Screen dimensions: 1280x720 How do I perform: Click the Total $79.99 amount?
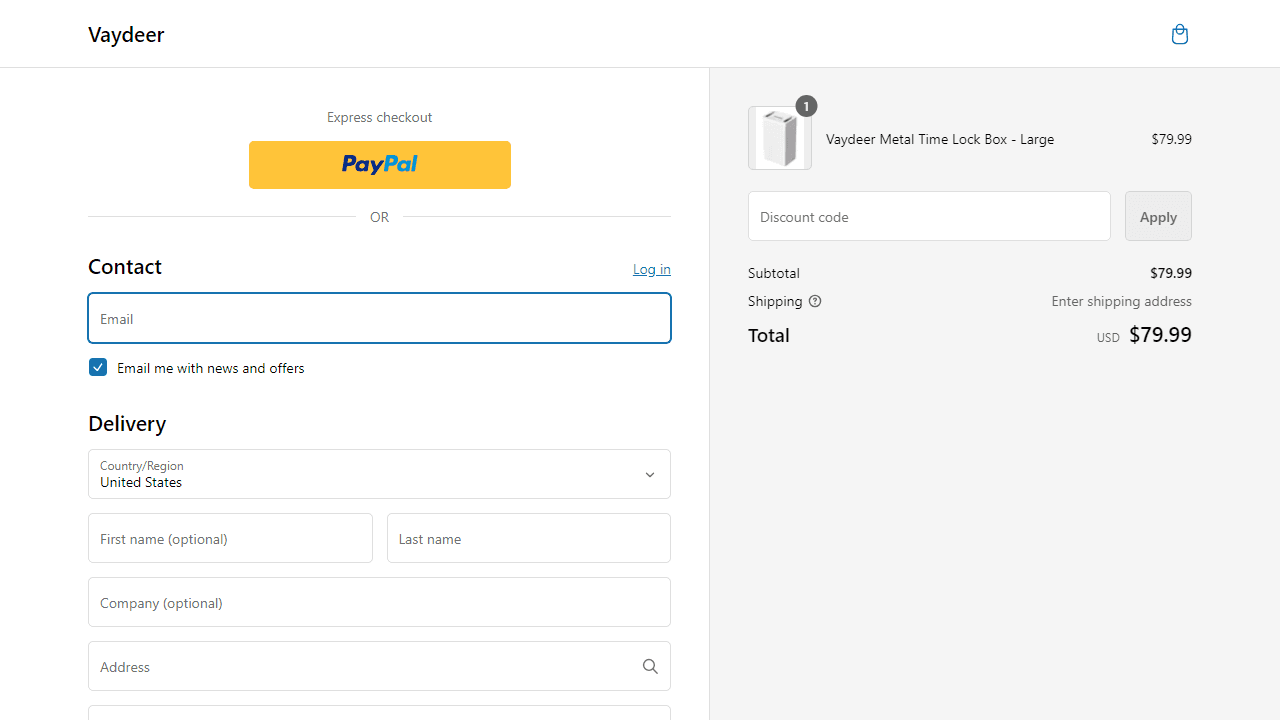1160,335
